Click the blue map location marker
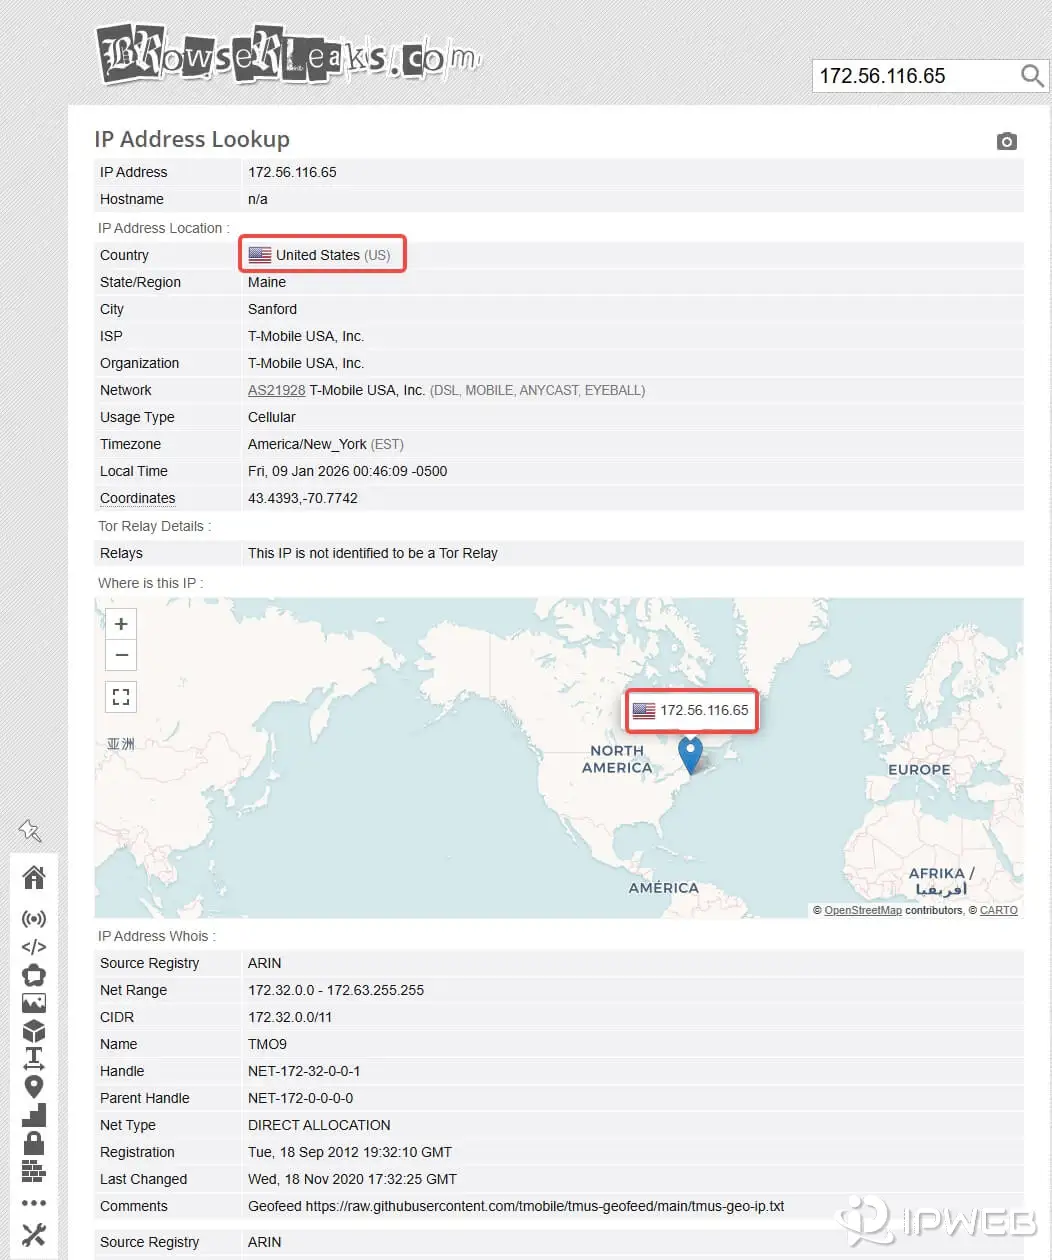1052x1260 pixels. [x=690, y=753]
